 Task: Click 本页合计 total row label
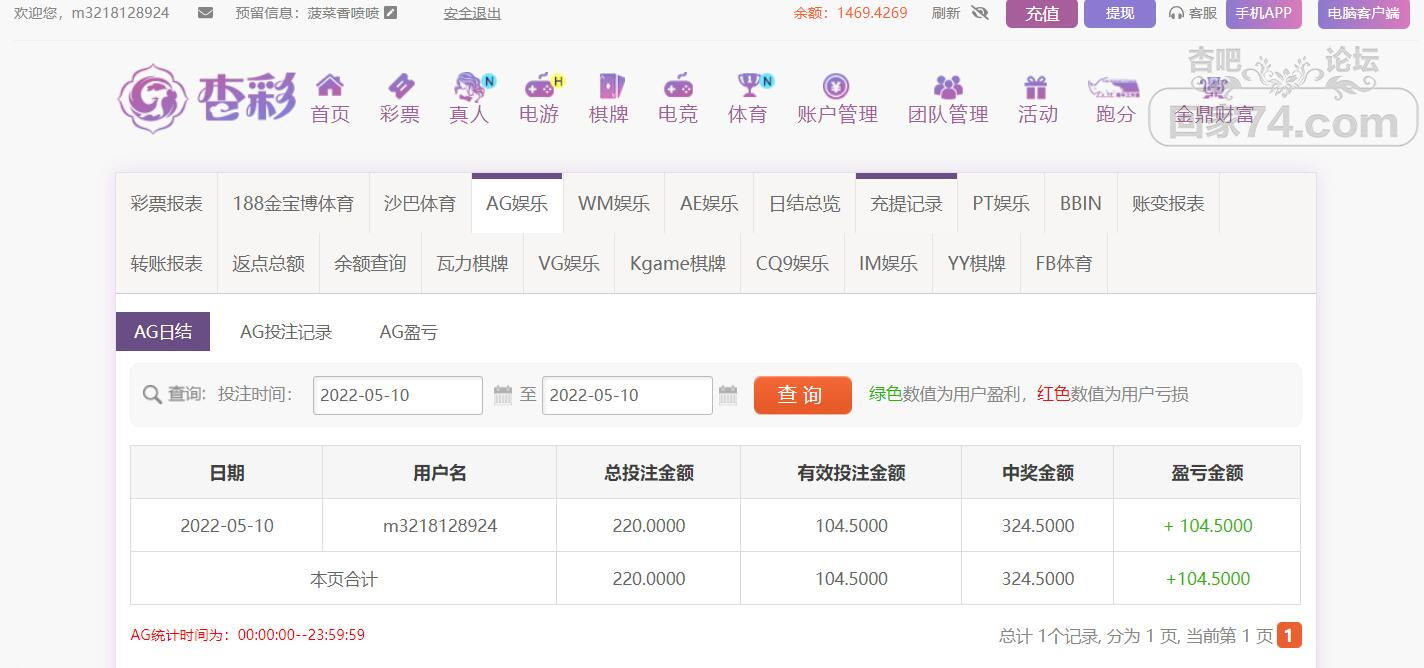(344, 579)
